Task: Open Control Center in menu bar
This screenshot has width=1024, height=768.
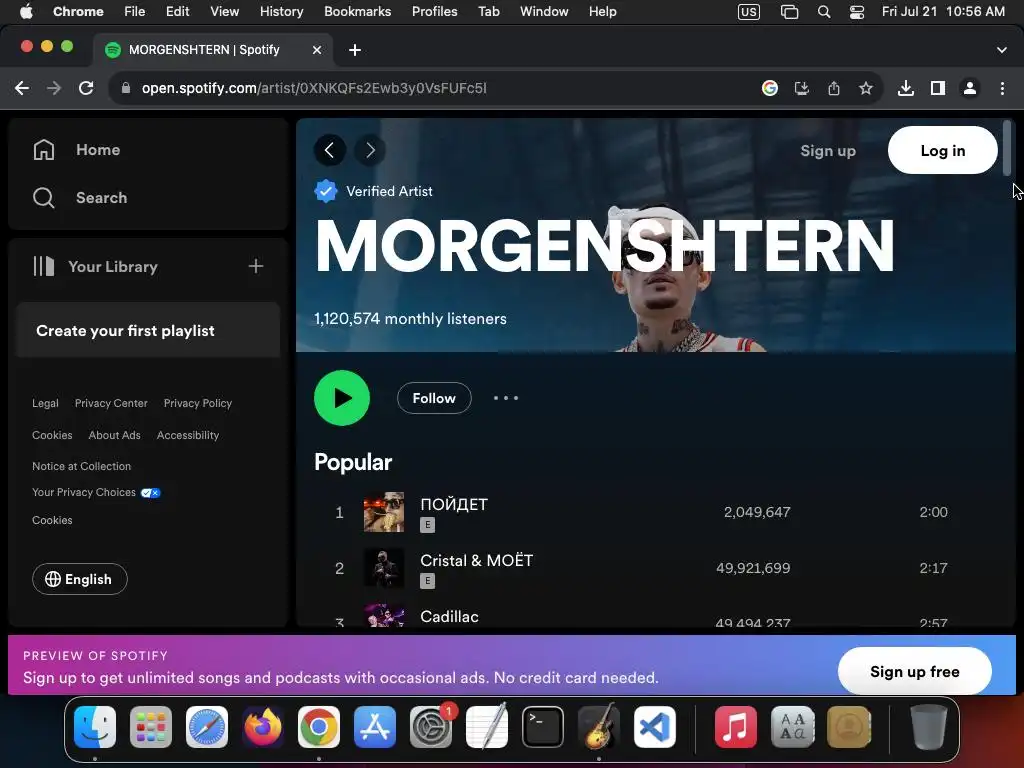Action: point(857,12)
